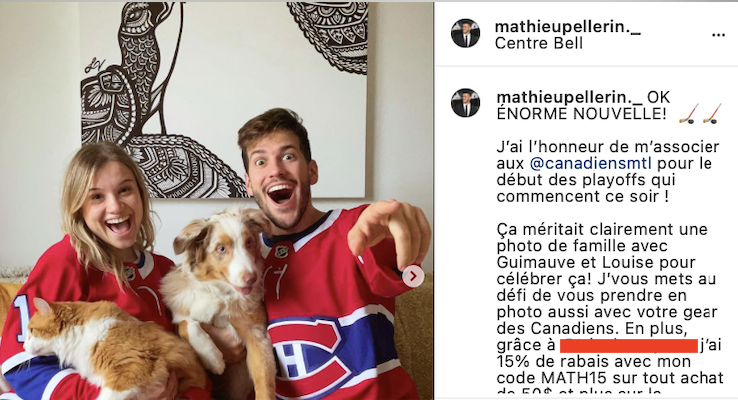Select the "ÉNORME NOUVELLE!" caption text
738x400 pixels.
pos(581,114)
